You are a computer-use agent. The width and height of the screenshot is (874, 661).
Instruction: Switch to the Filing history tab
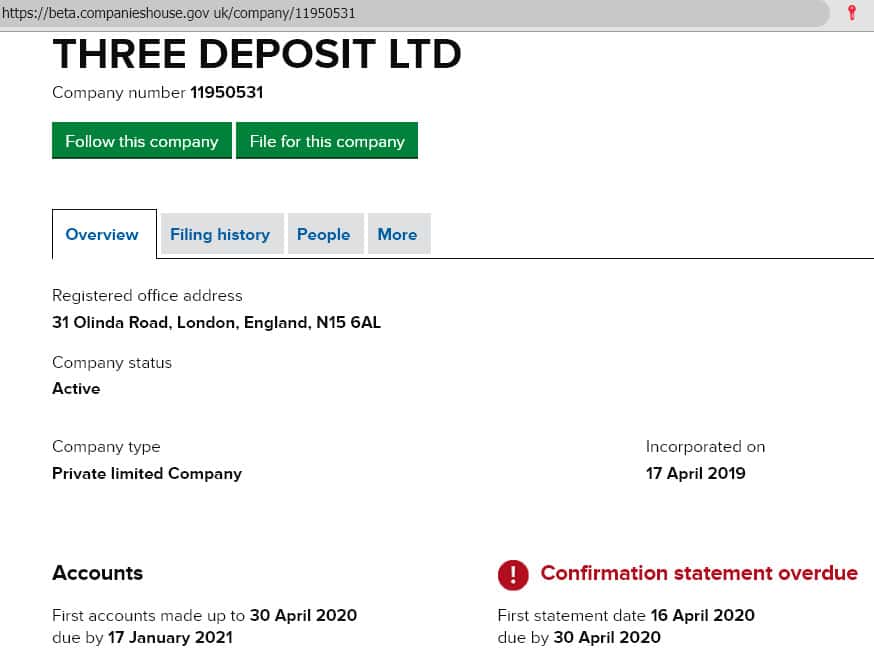[x=220, y=234]
